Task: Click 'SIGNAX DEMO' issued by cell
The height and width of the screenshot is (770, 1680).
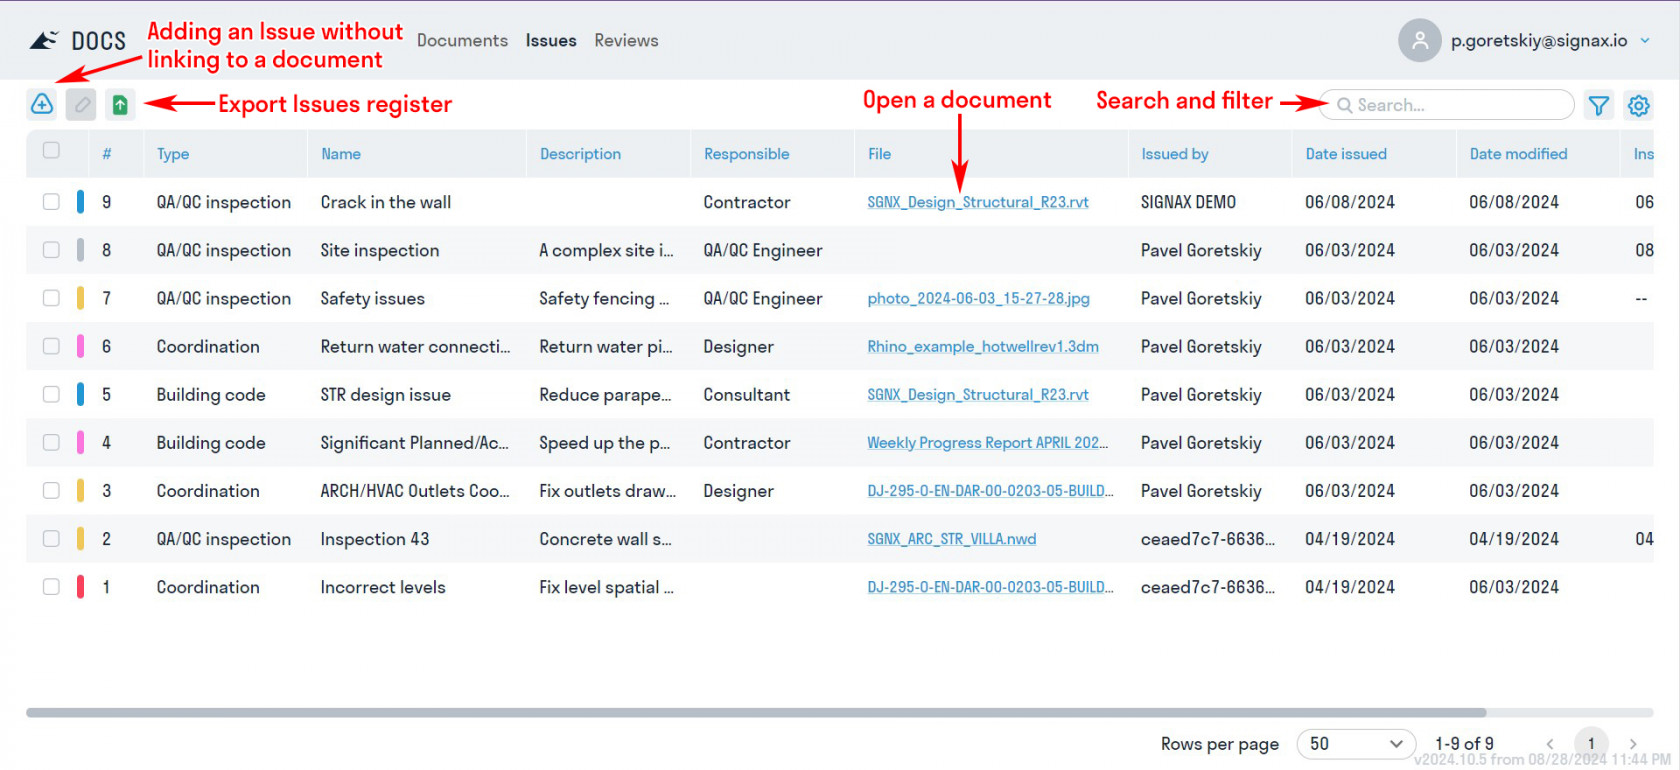Action: coord(1188,202)
